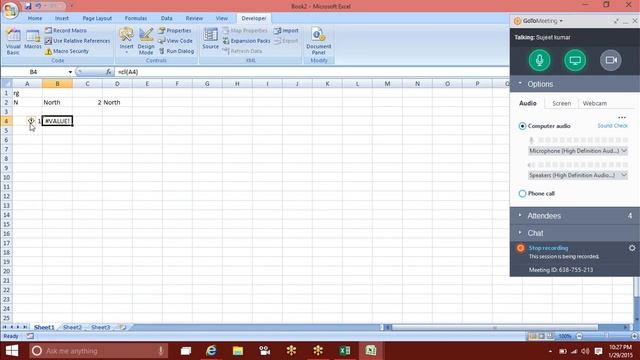Screen dimensions: 640x360
Task: Insert a new worksheet tab
Action: pos(122,327)
